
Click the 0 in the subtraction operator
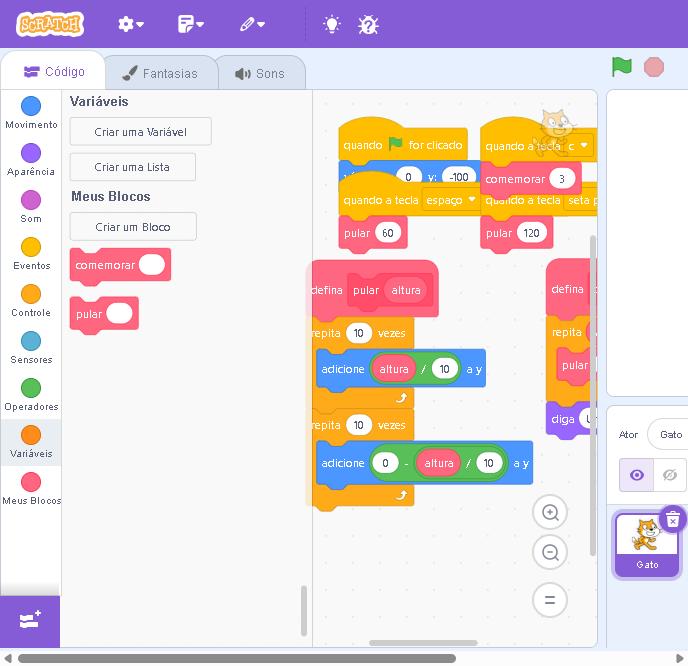[385, 463]
